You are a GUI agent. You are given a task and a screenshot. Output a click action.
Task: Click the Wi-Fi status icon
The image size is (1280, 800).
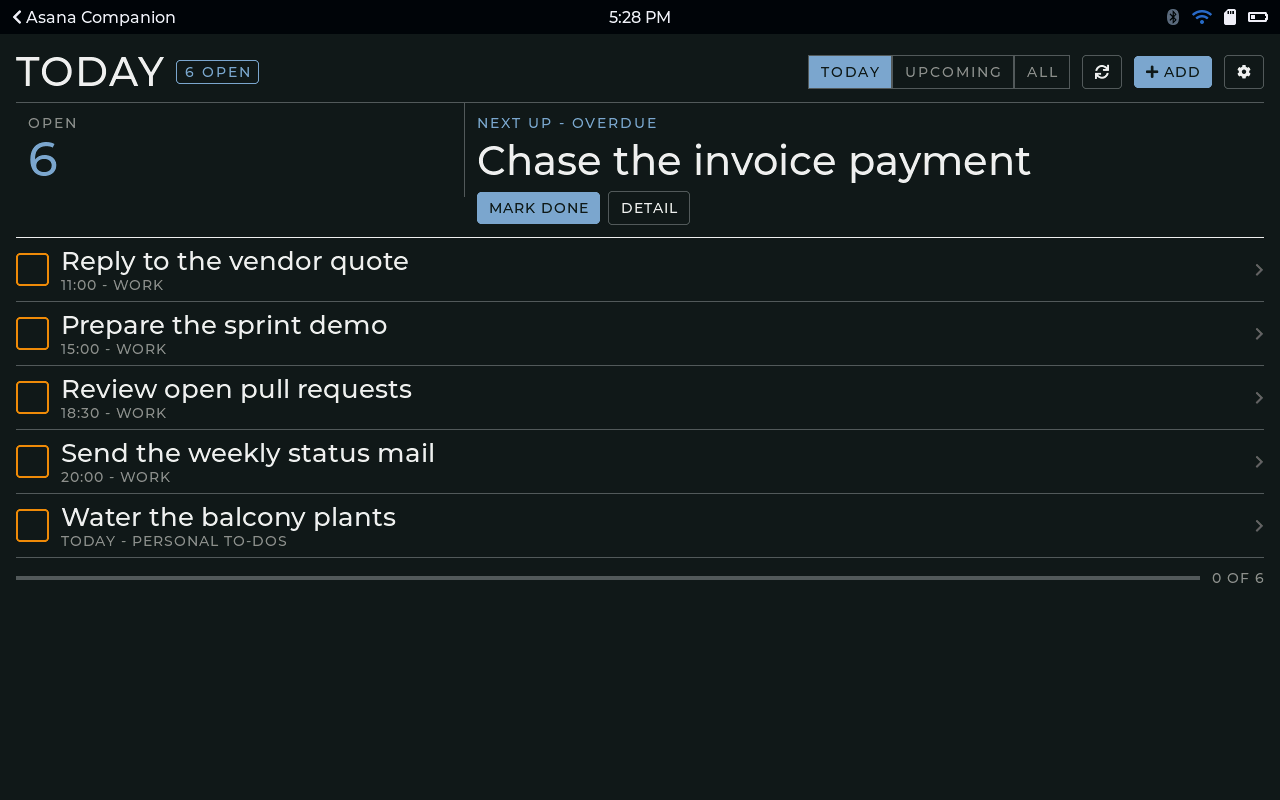click(x=1202, y=17)
